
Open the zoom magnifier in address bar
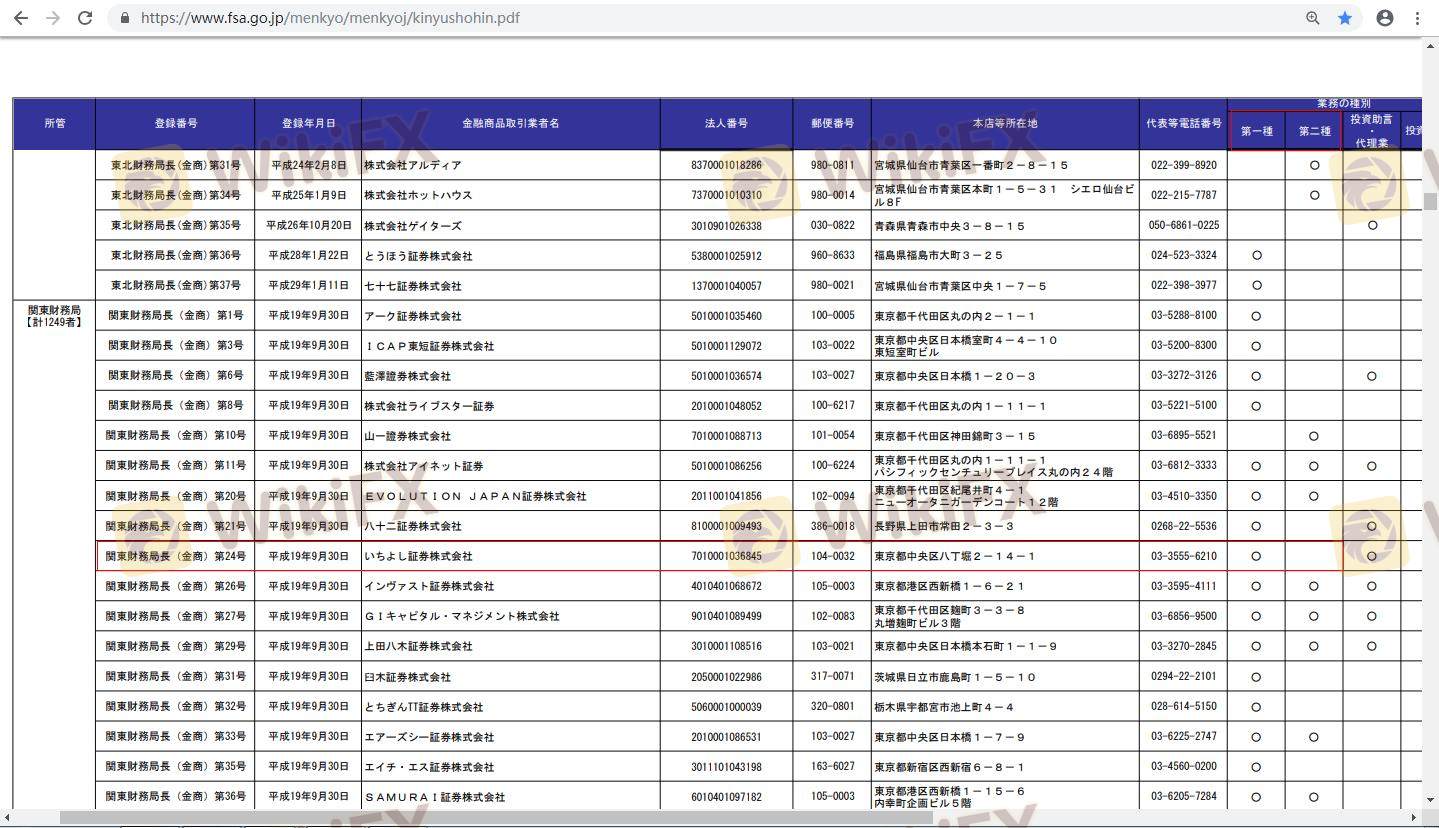click(x=1313, y=18)
